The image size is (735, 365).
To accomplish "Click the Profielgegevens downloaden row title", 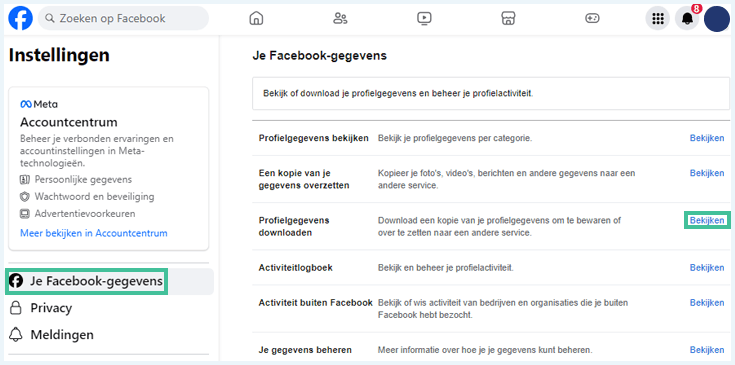I will click(x=294, y=226).
